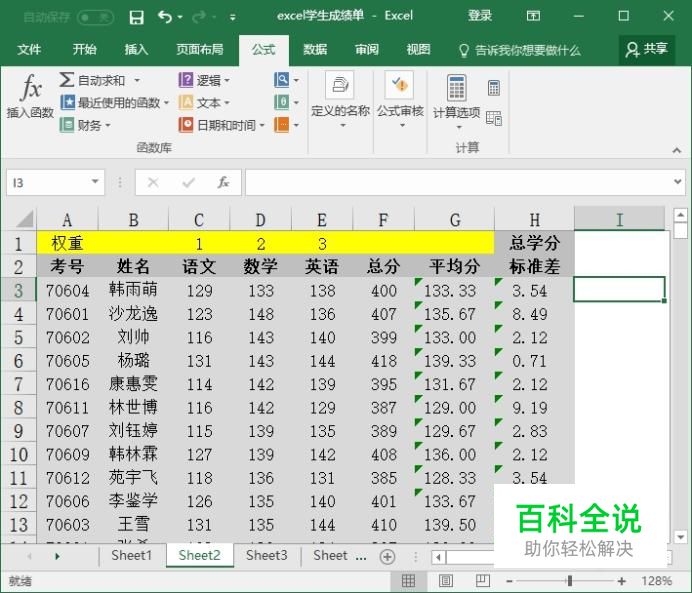
Task: Open Customize Quick Access Toolbar dropdown
Action: tap(233, 18)
